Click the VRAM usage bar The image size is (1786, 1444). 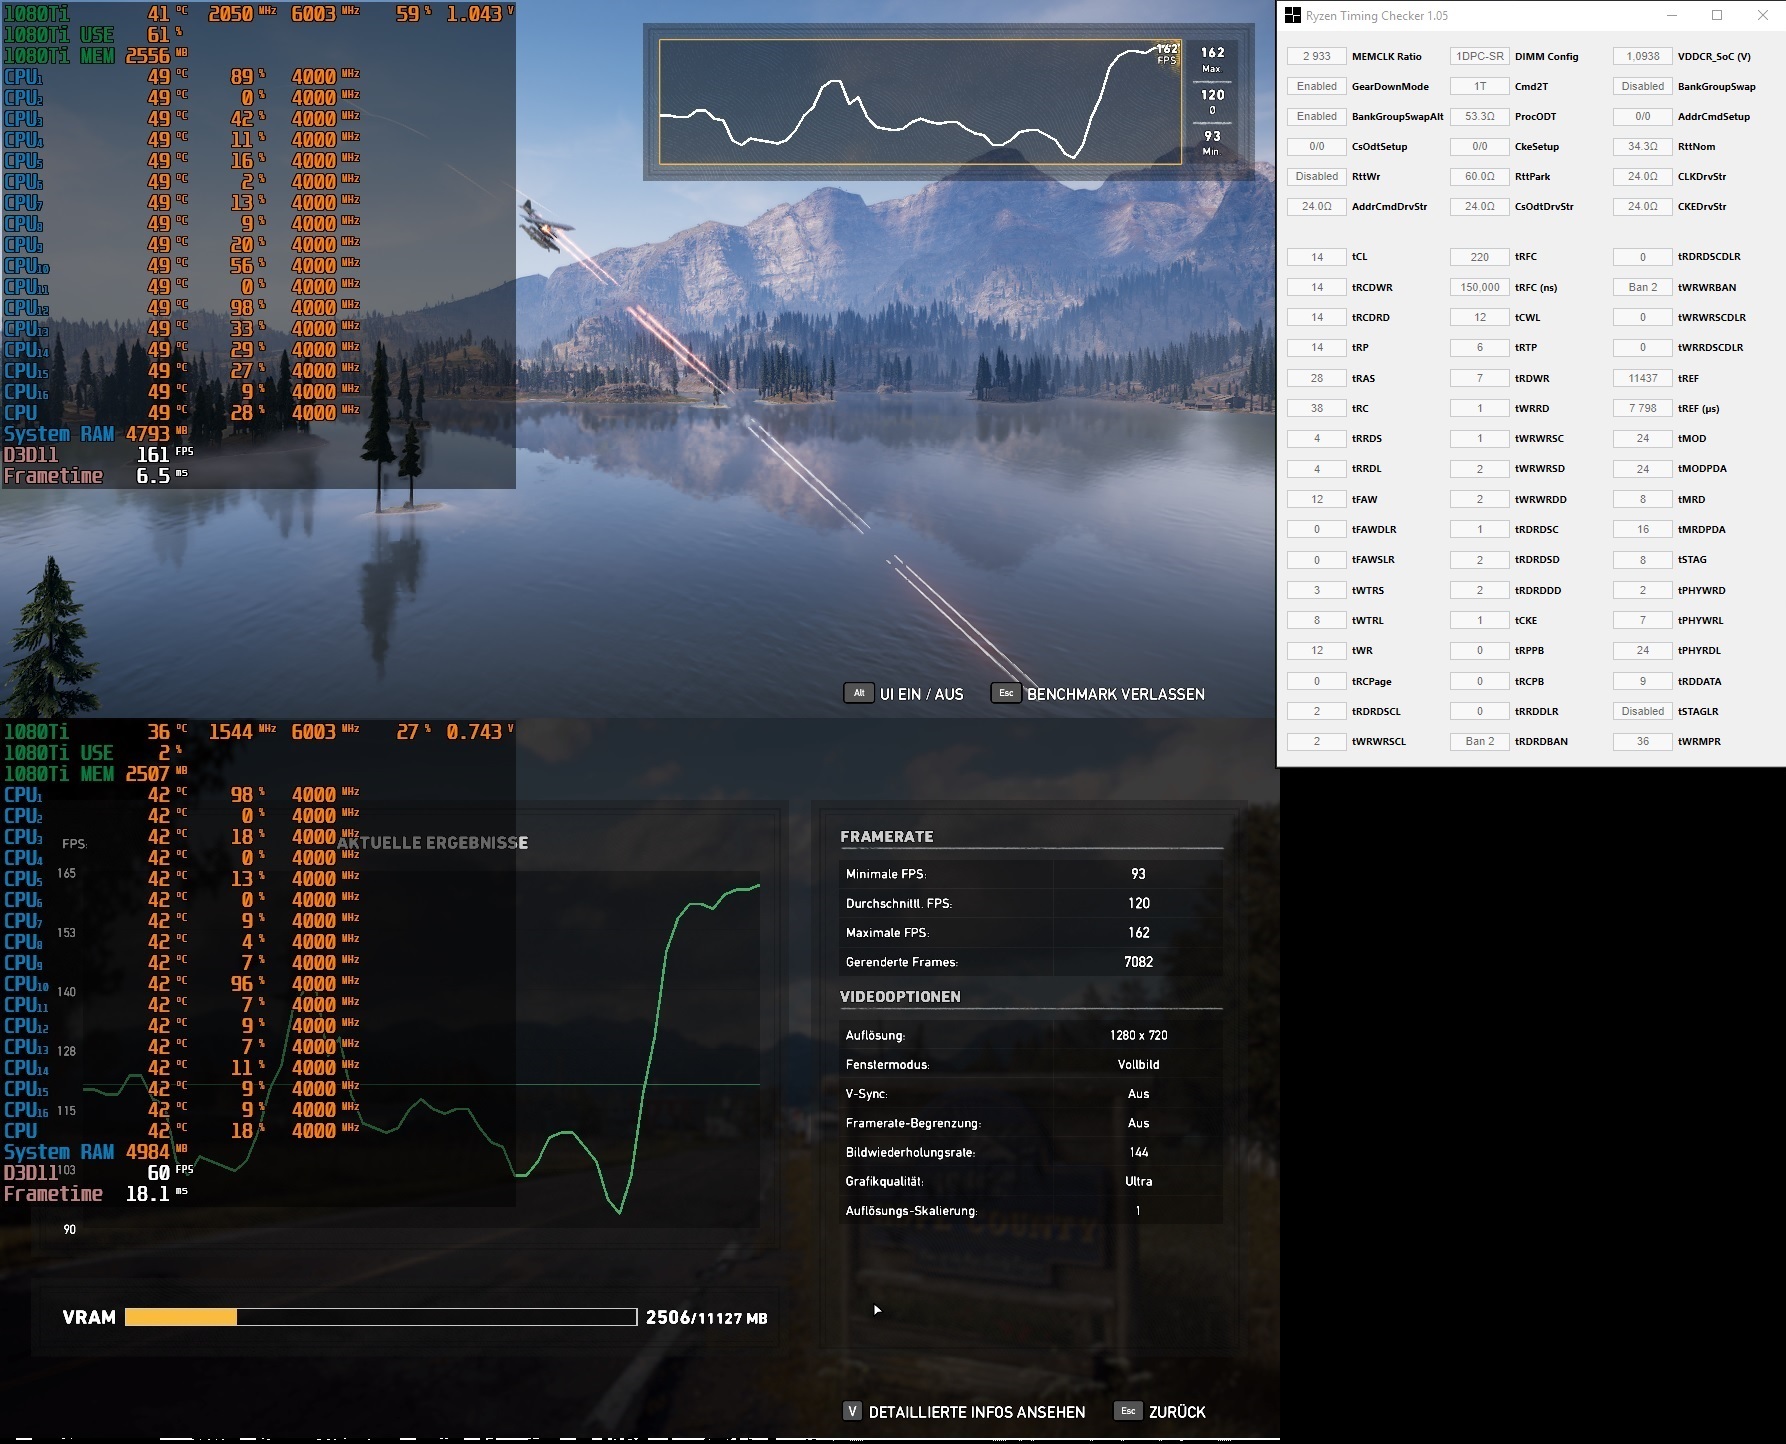[381, 1317]
